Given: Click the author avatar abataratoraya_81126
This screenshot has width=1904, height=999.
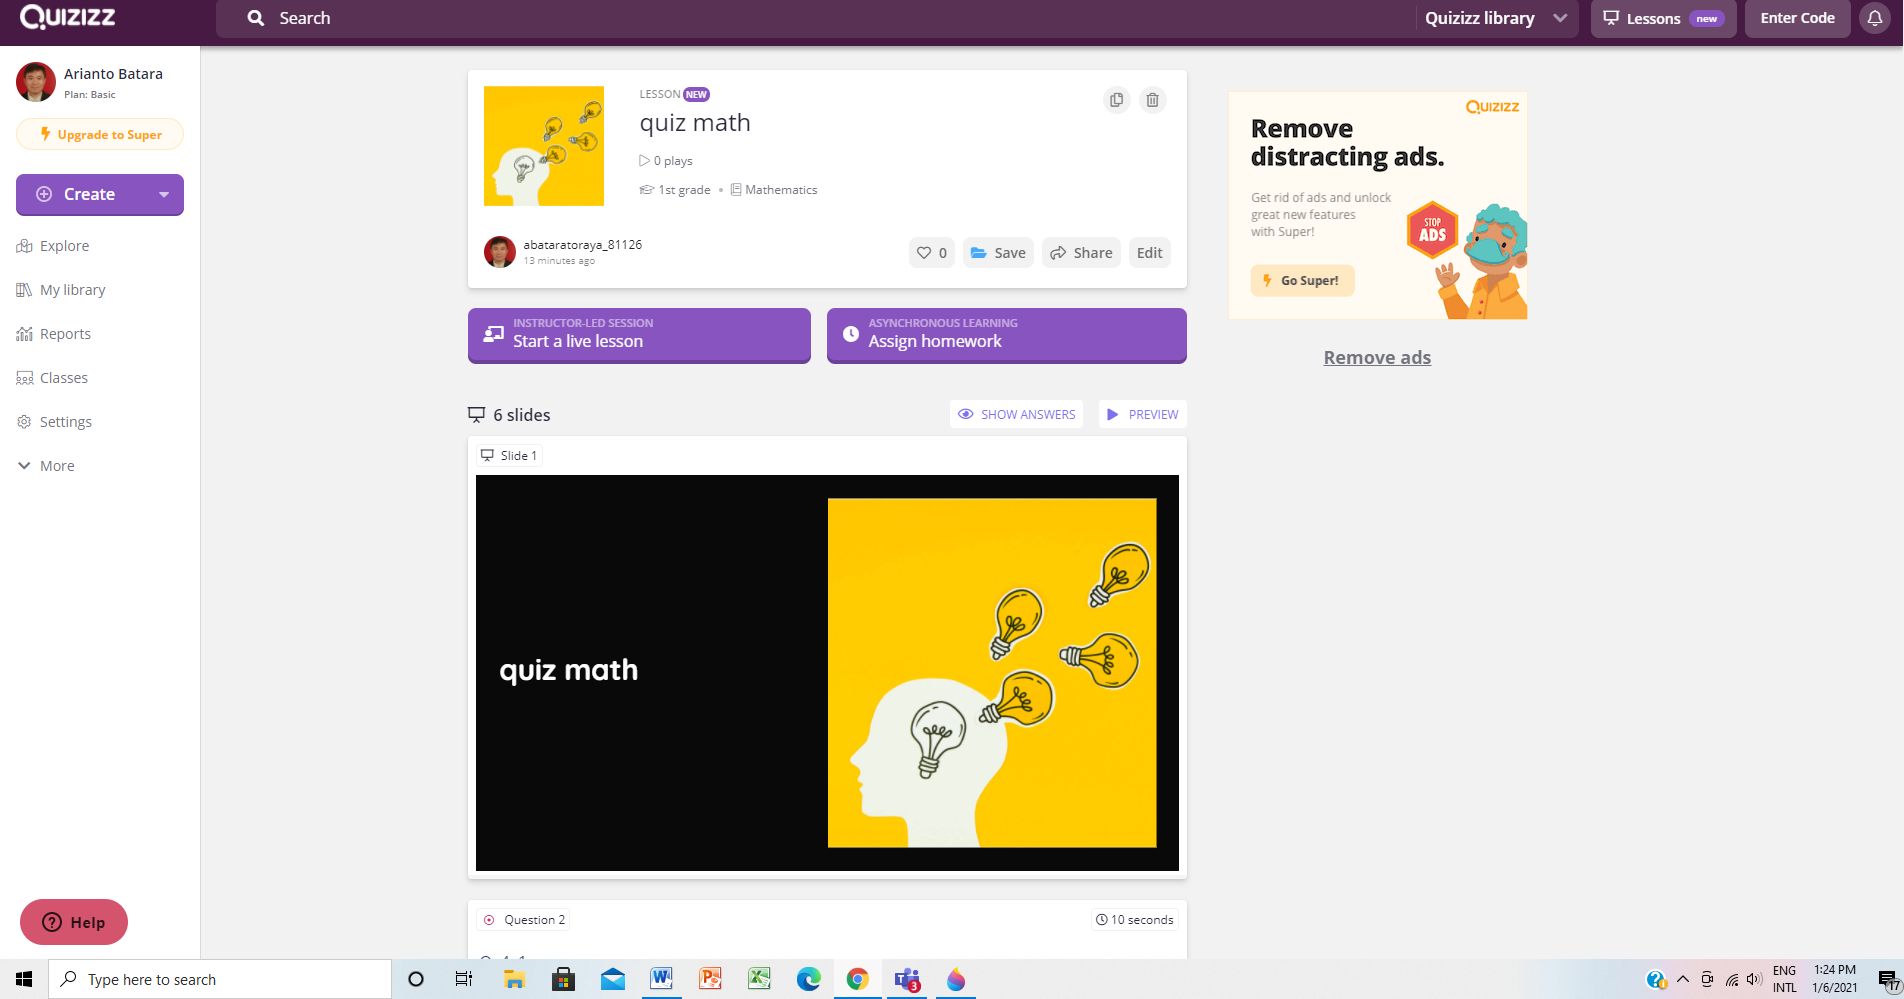Looking at the screenshot, I should pos(500,252).
